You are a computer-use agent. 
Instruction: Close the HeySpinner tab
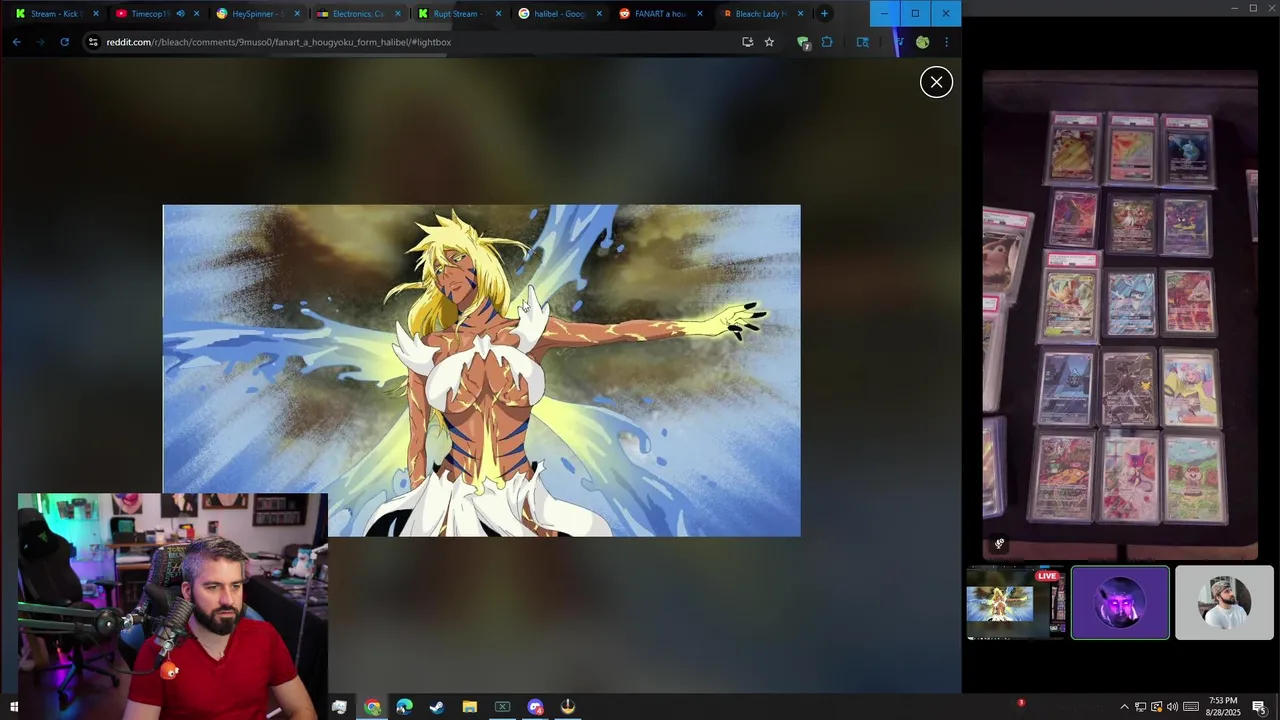point(297,14)
